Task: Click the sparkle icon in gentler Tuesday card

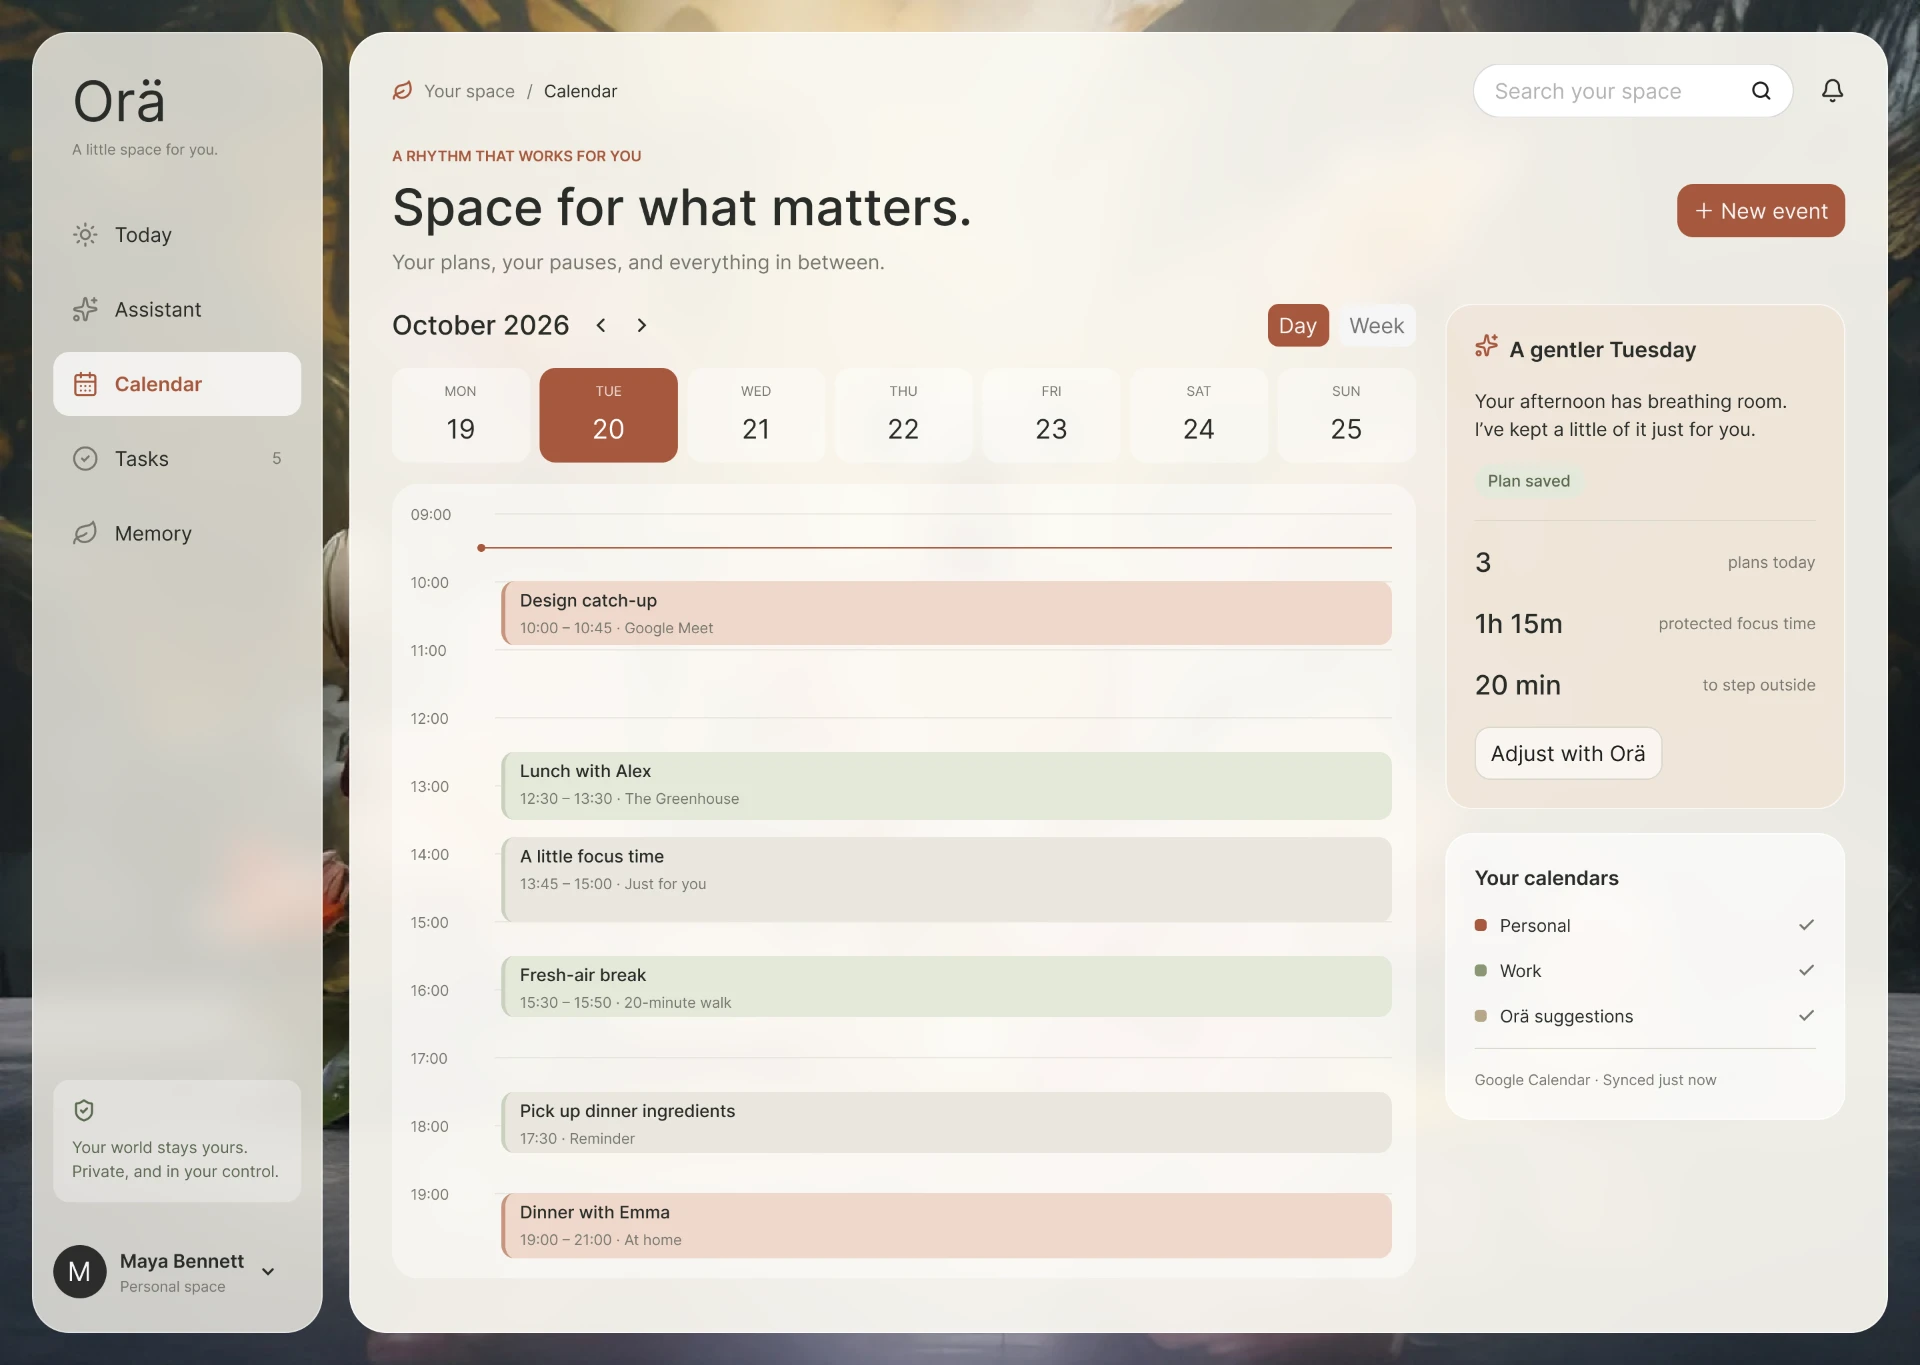Action: coord(1486,346)
